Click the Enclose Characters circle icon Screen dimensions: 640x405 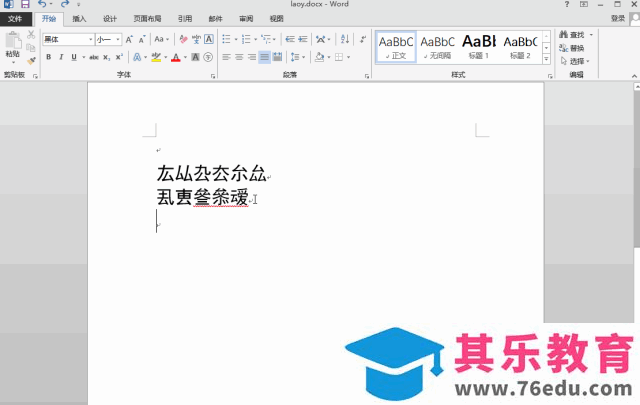click(x=208, y=57)
